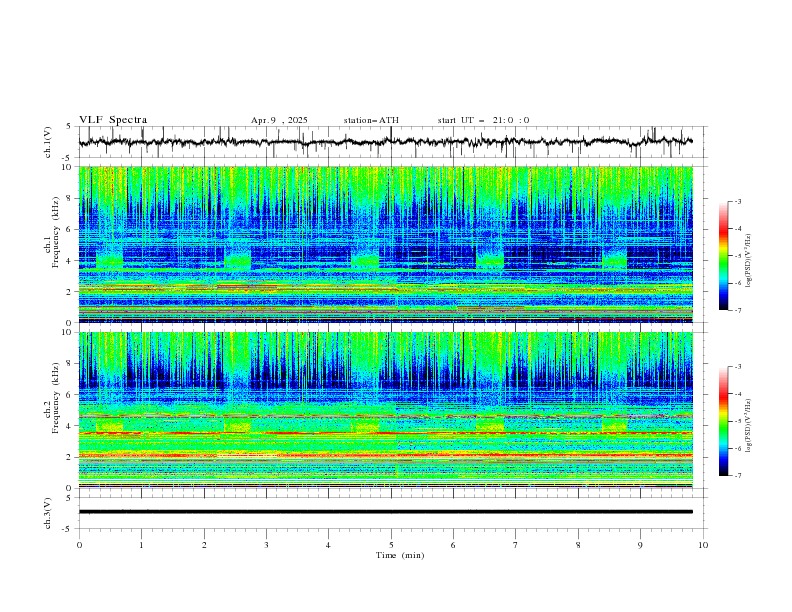Click the "5" voltage tick of ch.1(V) panel

[69, 126]
